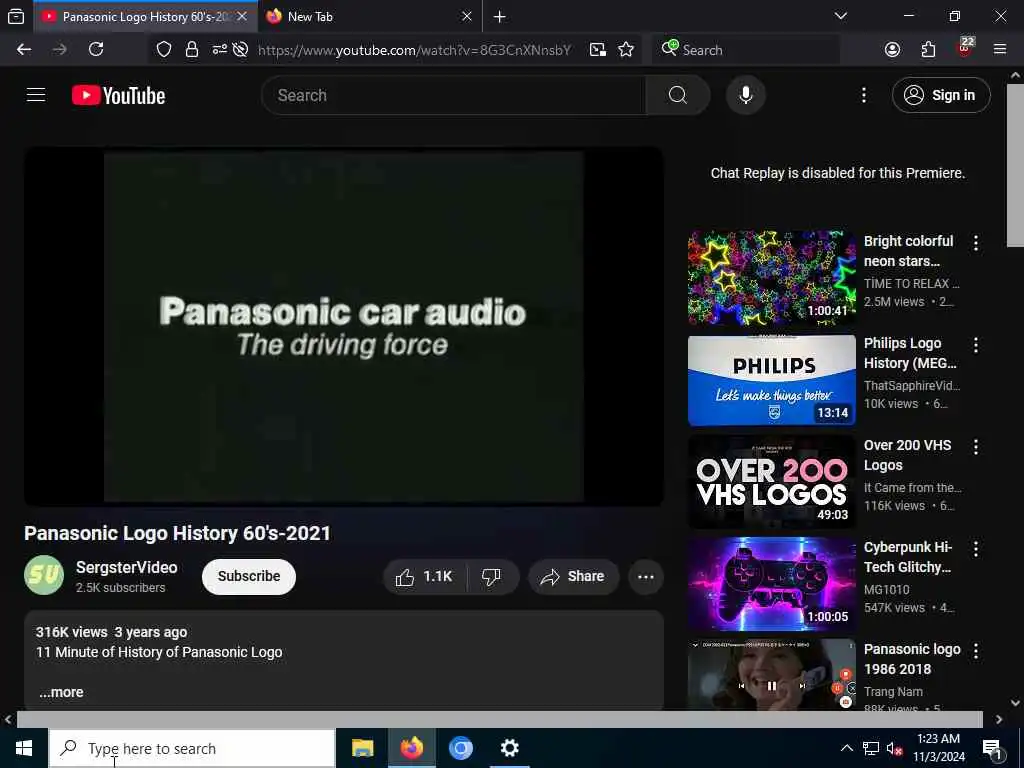The width and height of the screenshot is (1024, 768).
Task: Click the YouTube search magnifier button
Action: pos(677,95)
